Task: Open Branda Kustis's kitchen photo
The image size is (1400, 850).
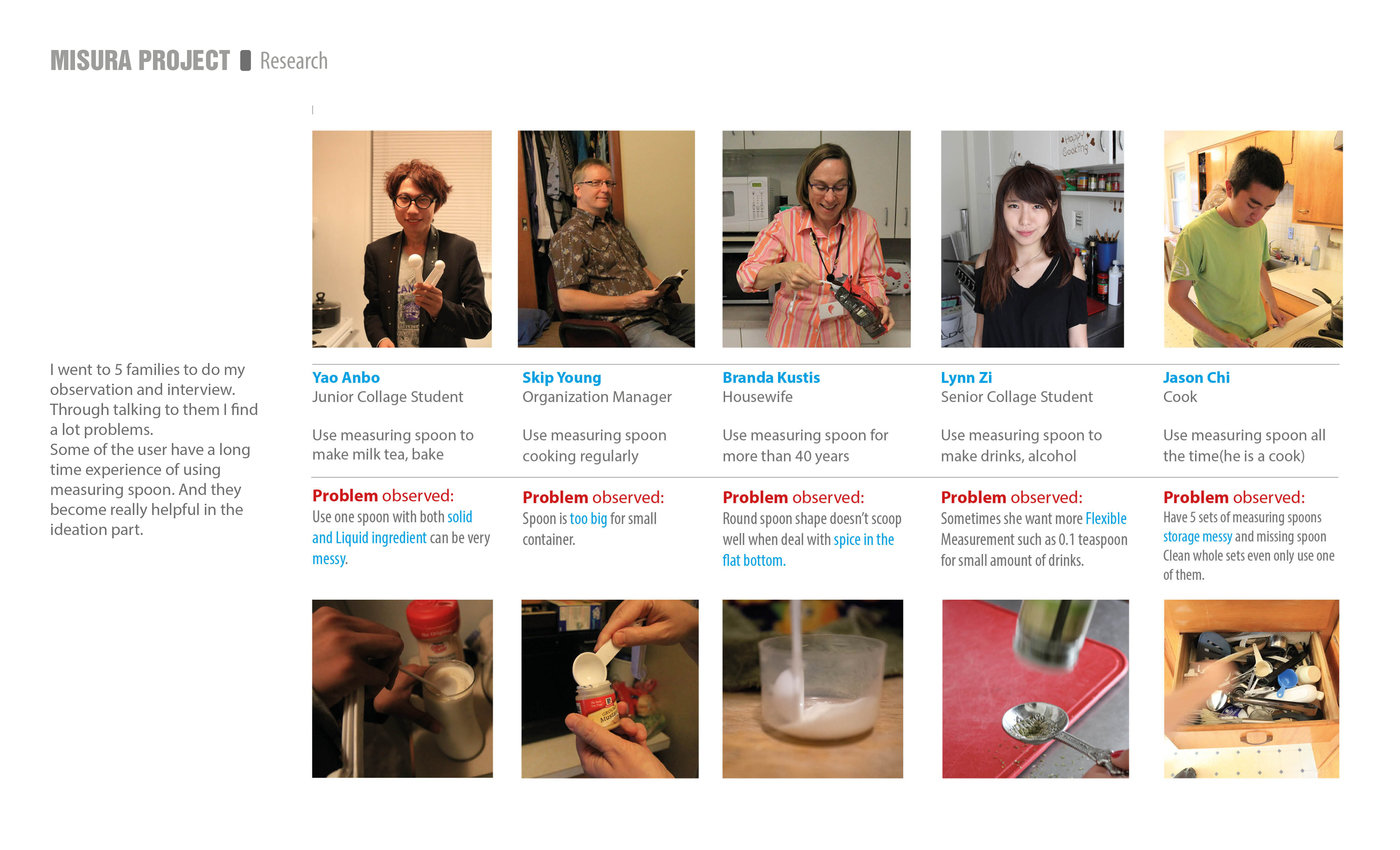Action: 816,239
